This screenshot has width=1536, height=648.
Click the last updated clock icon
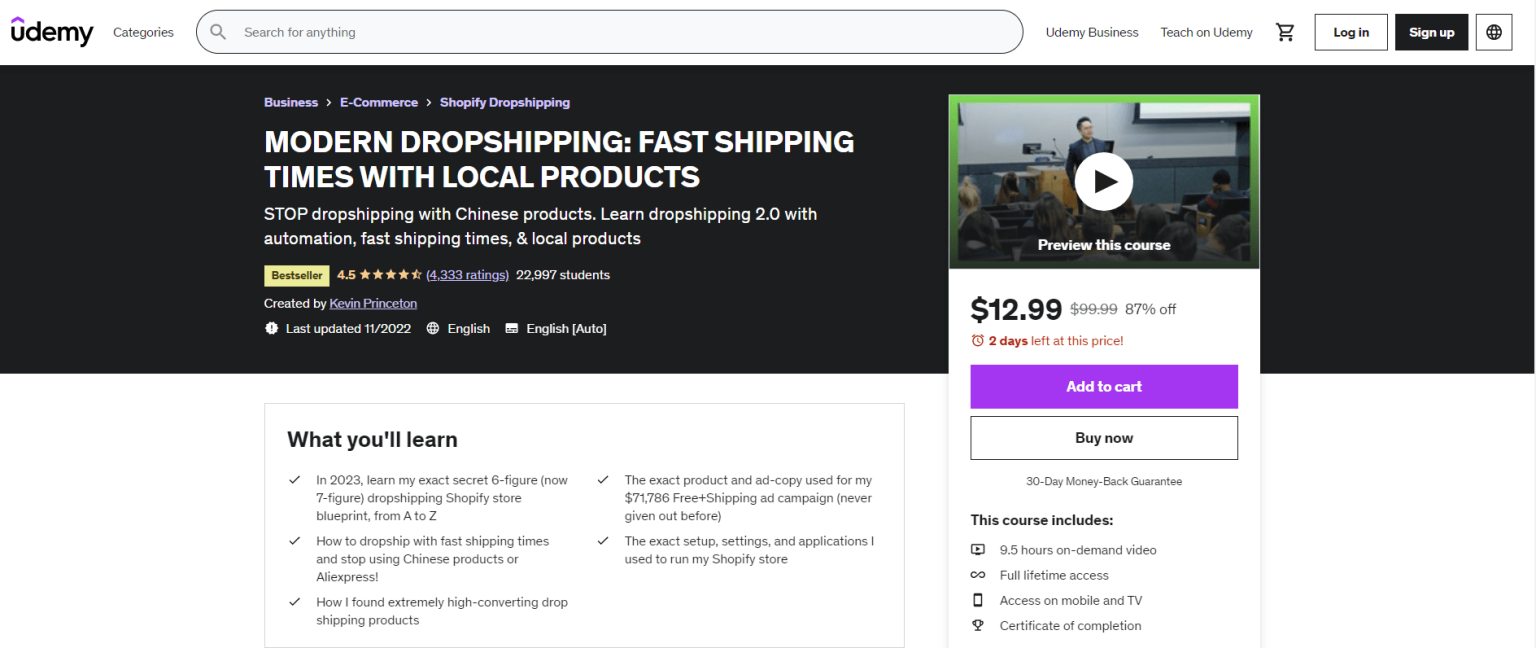269,328
